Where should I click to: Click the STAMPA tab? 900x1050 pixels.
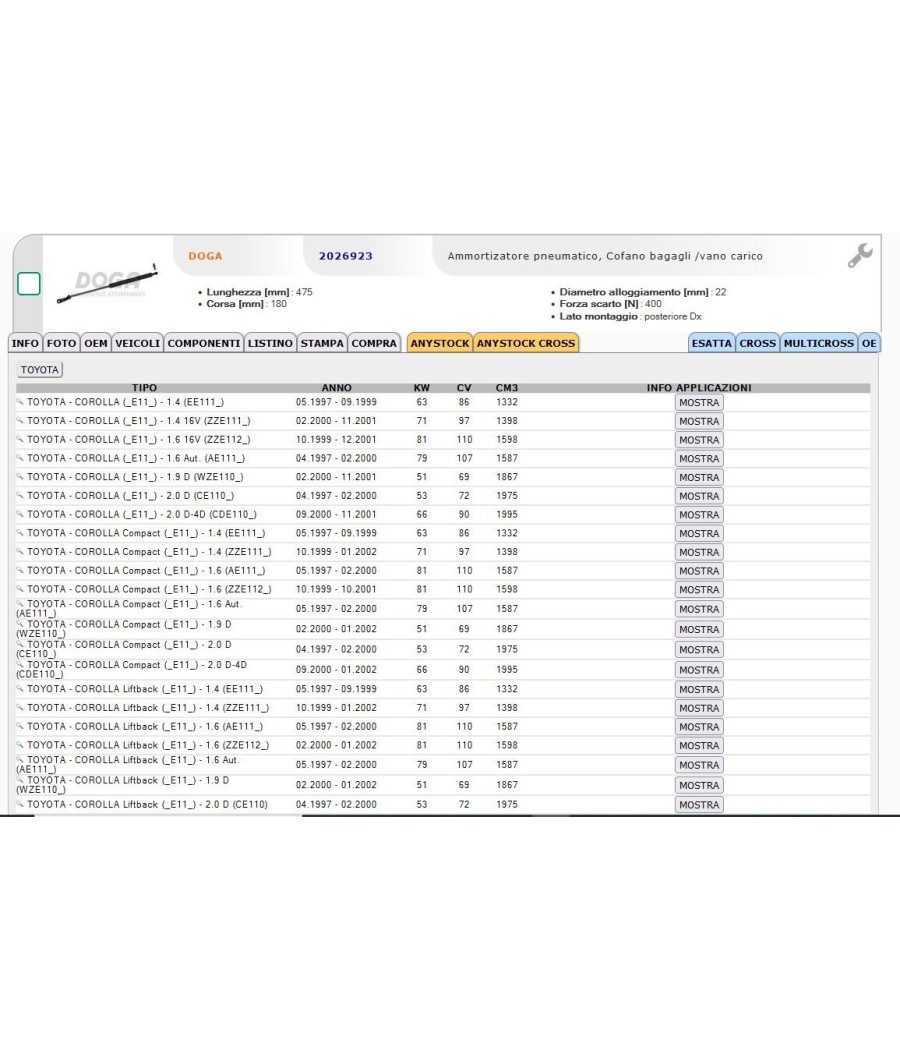click(322, 343)
